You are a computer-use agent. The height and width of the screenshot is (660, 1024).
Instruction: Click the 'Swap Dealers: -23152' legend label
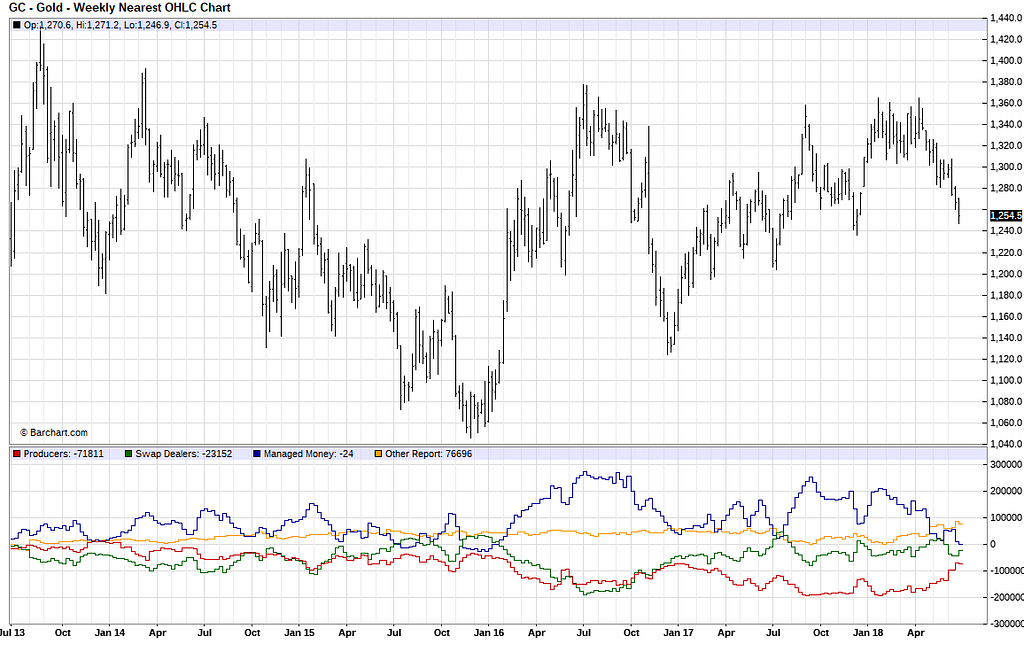184,454
